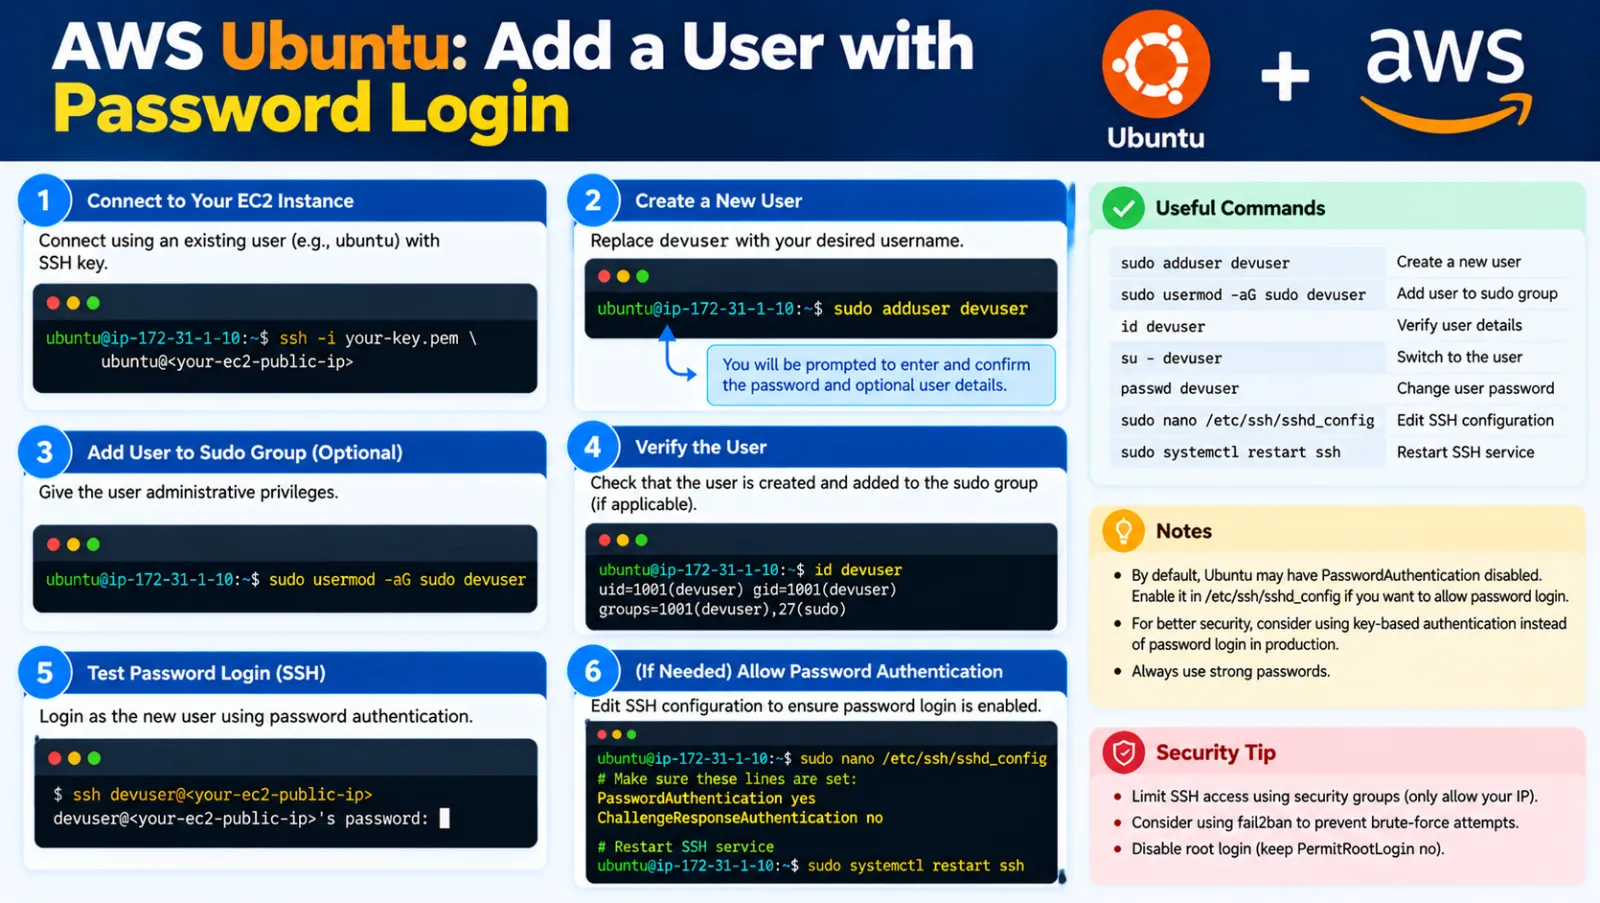The height and width of the screenshot is (903, 1600).
Task: Click the 'PasswordAuthentication yes' config line
Action: [x=706, y=798]
